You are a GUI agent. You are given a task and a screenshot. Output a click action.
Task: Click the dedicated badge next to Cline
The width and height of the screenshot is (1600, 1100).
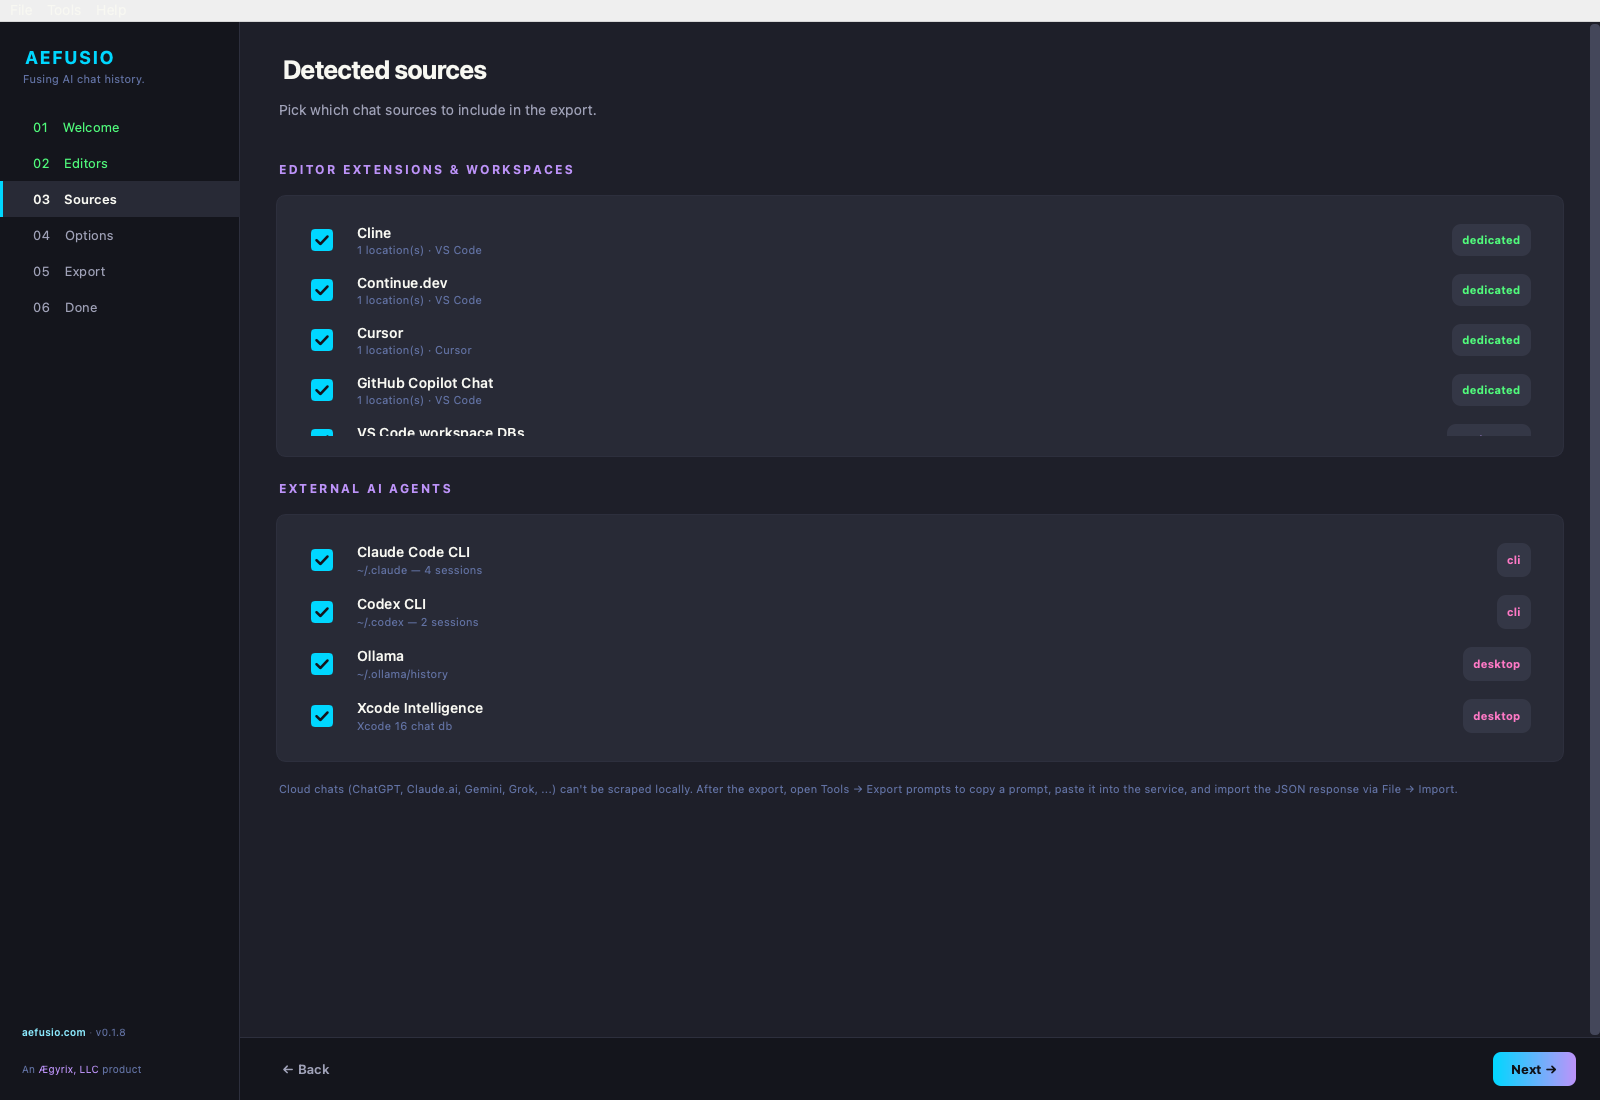click(x=1491, y=240)
